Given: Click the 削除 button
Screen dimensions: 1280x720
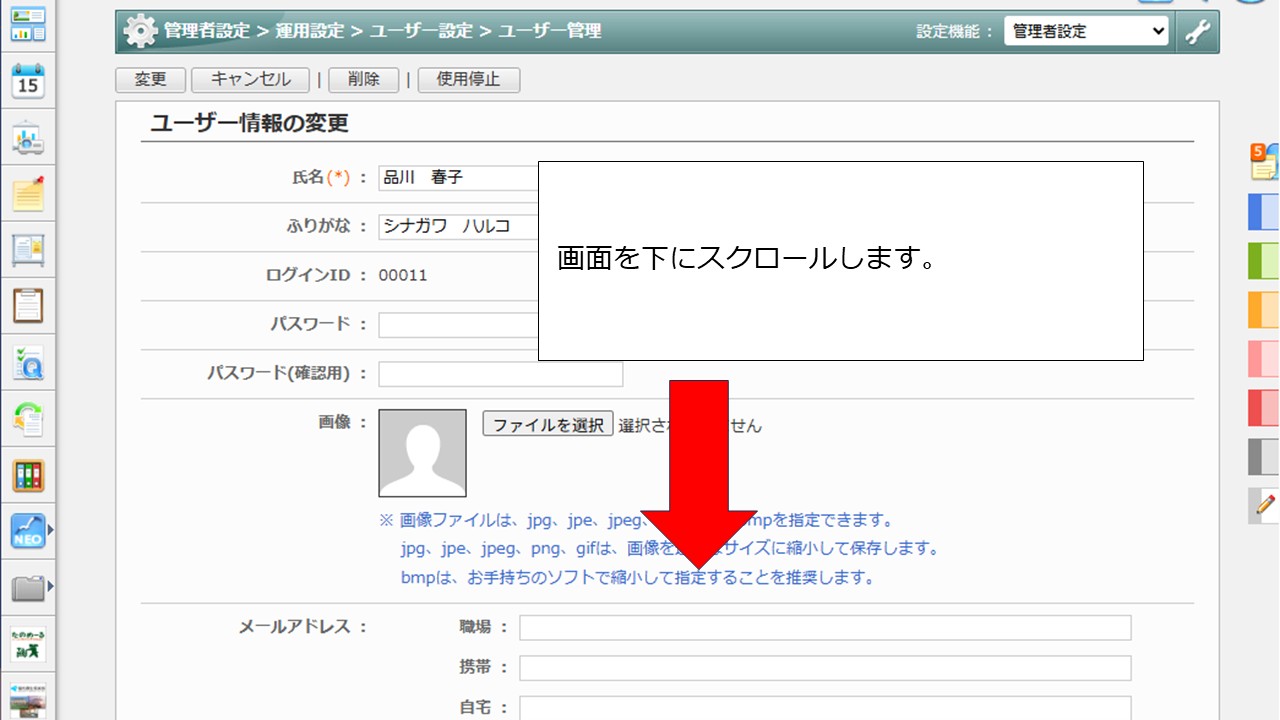Looking at the screenshot, I should coord(363,80).
